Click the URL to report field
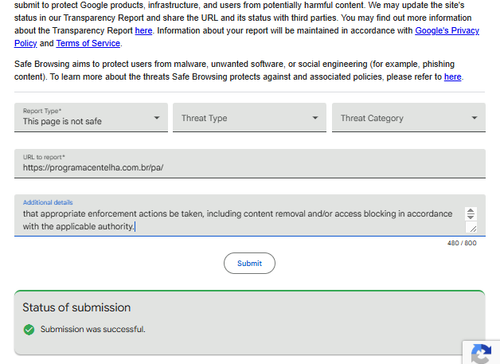 [250, 164]
